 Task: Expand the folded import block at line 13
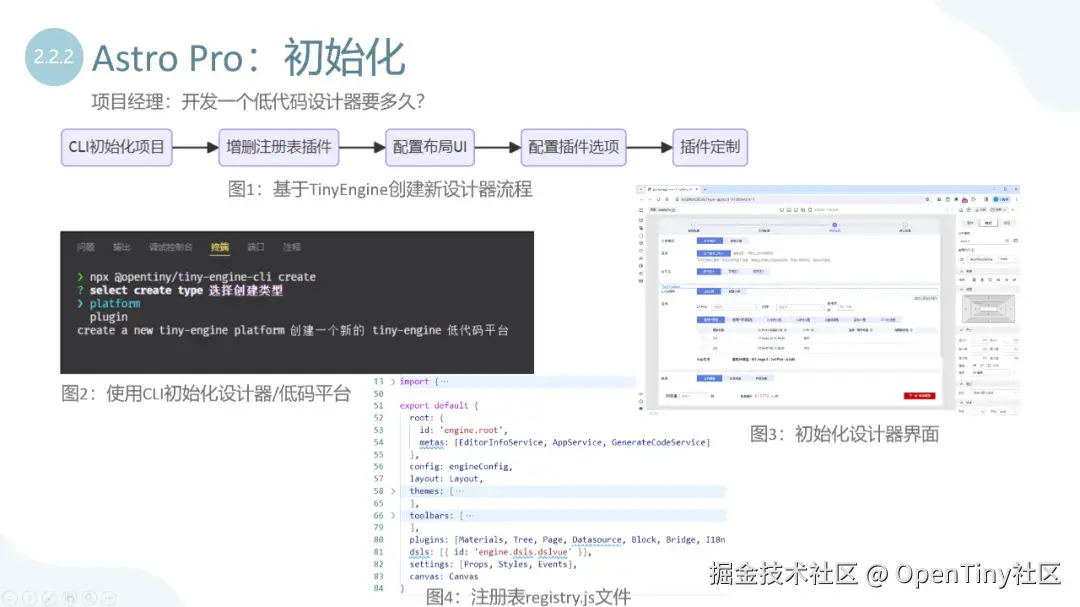point(393,382)
